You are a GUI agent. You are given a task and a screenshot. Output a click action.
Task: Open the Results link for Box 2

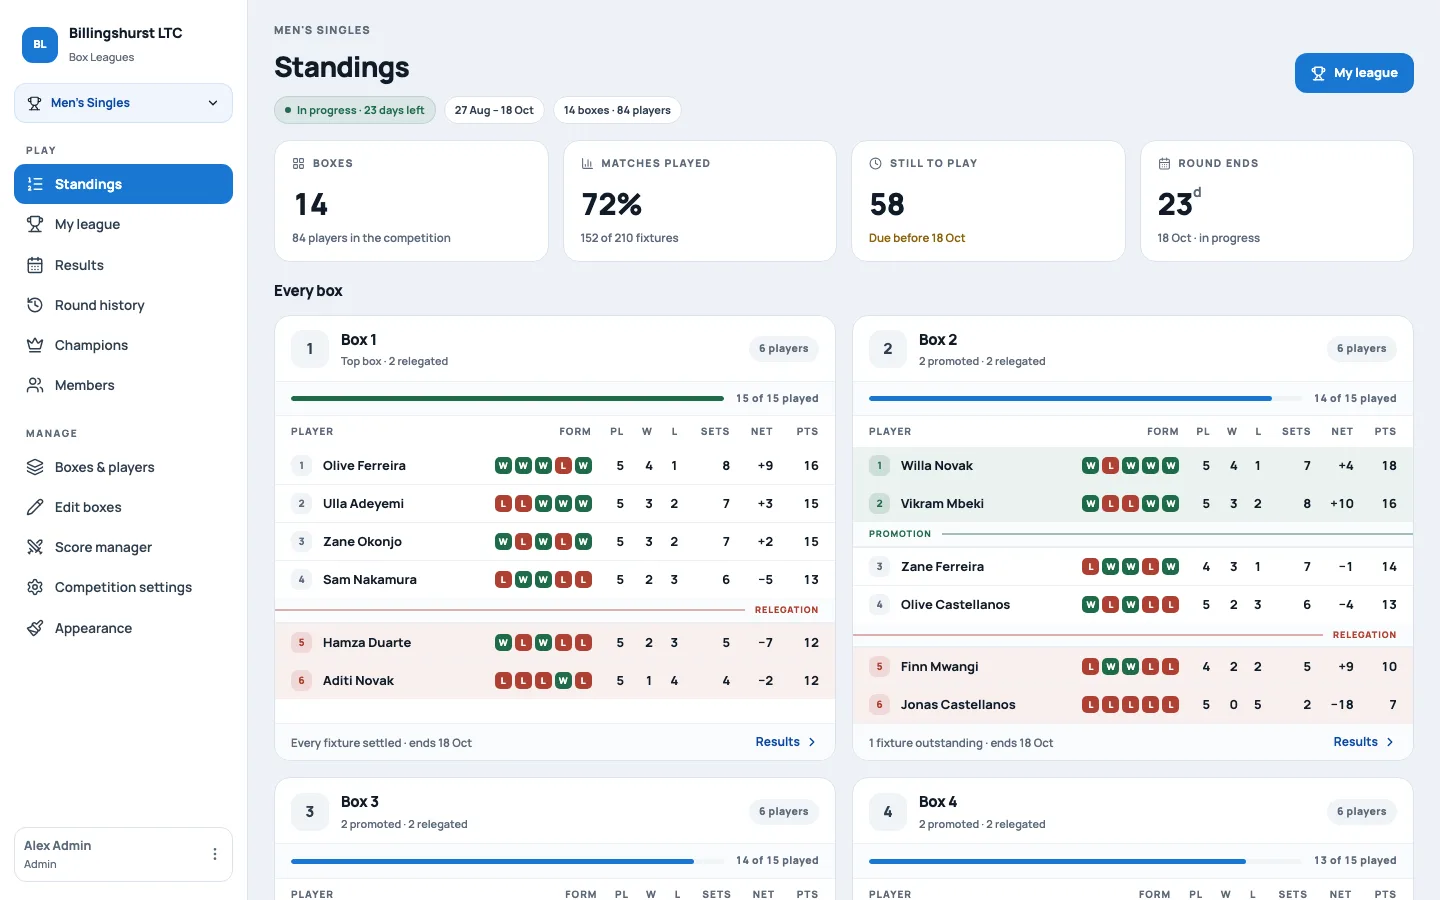point(1364,742)
